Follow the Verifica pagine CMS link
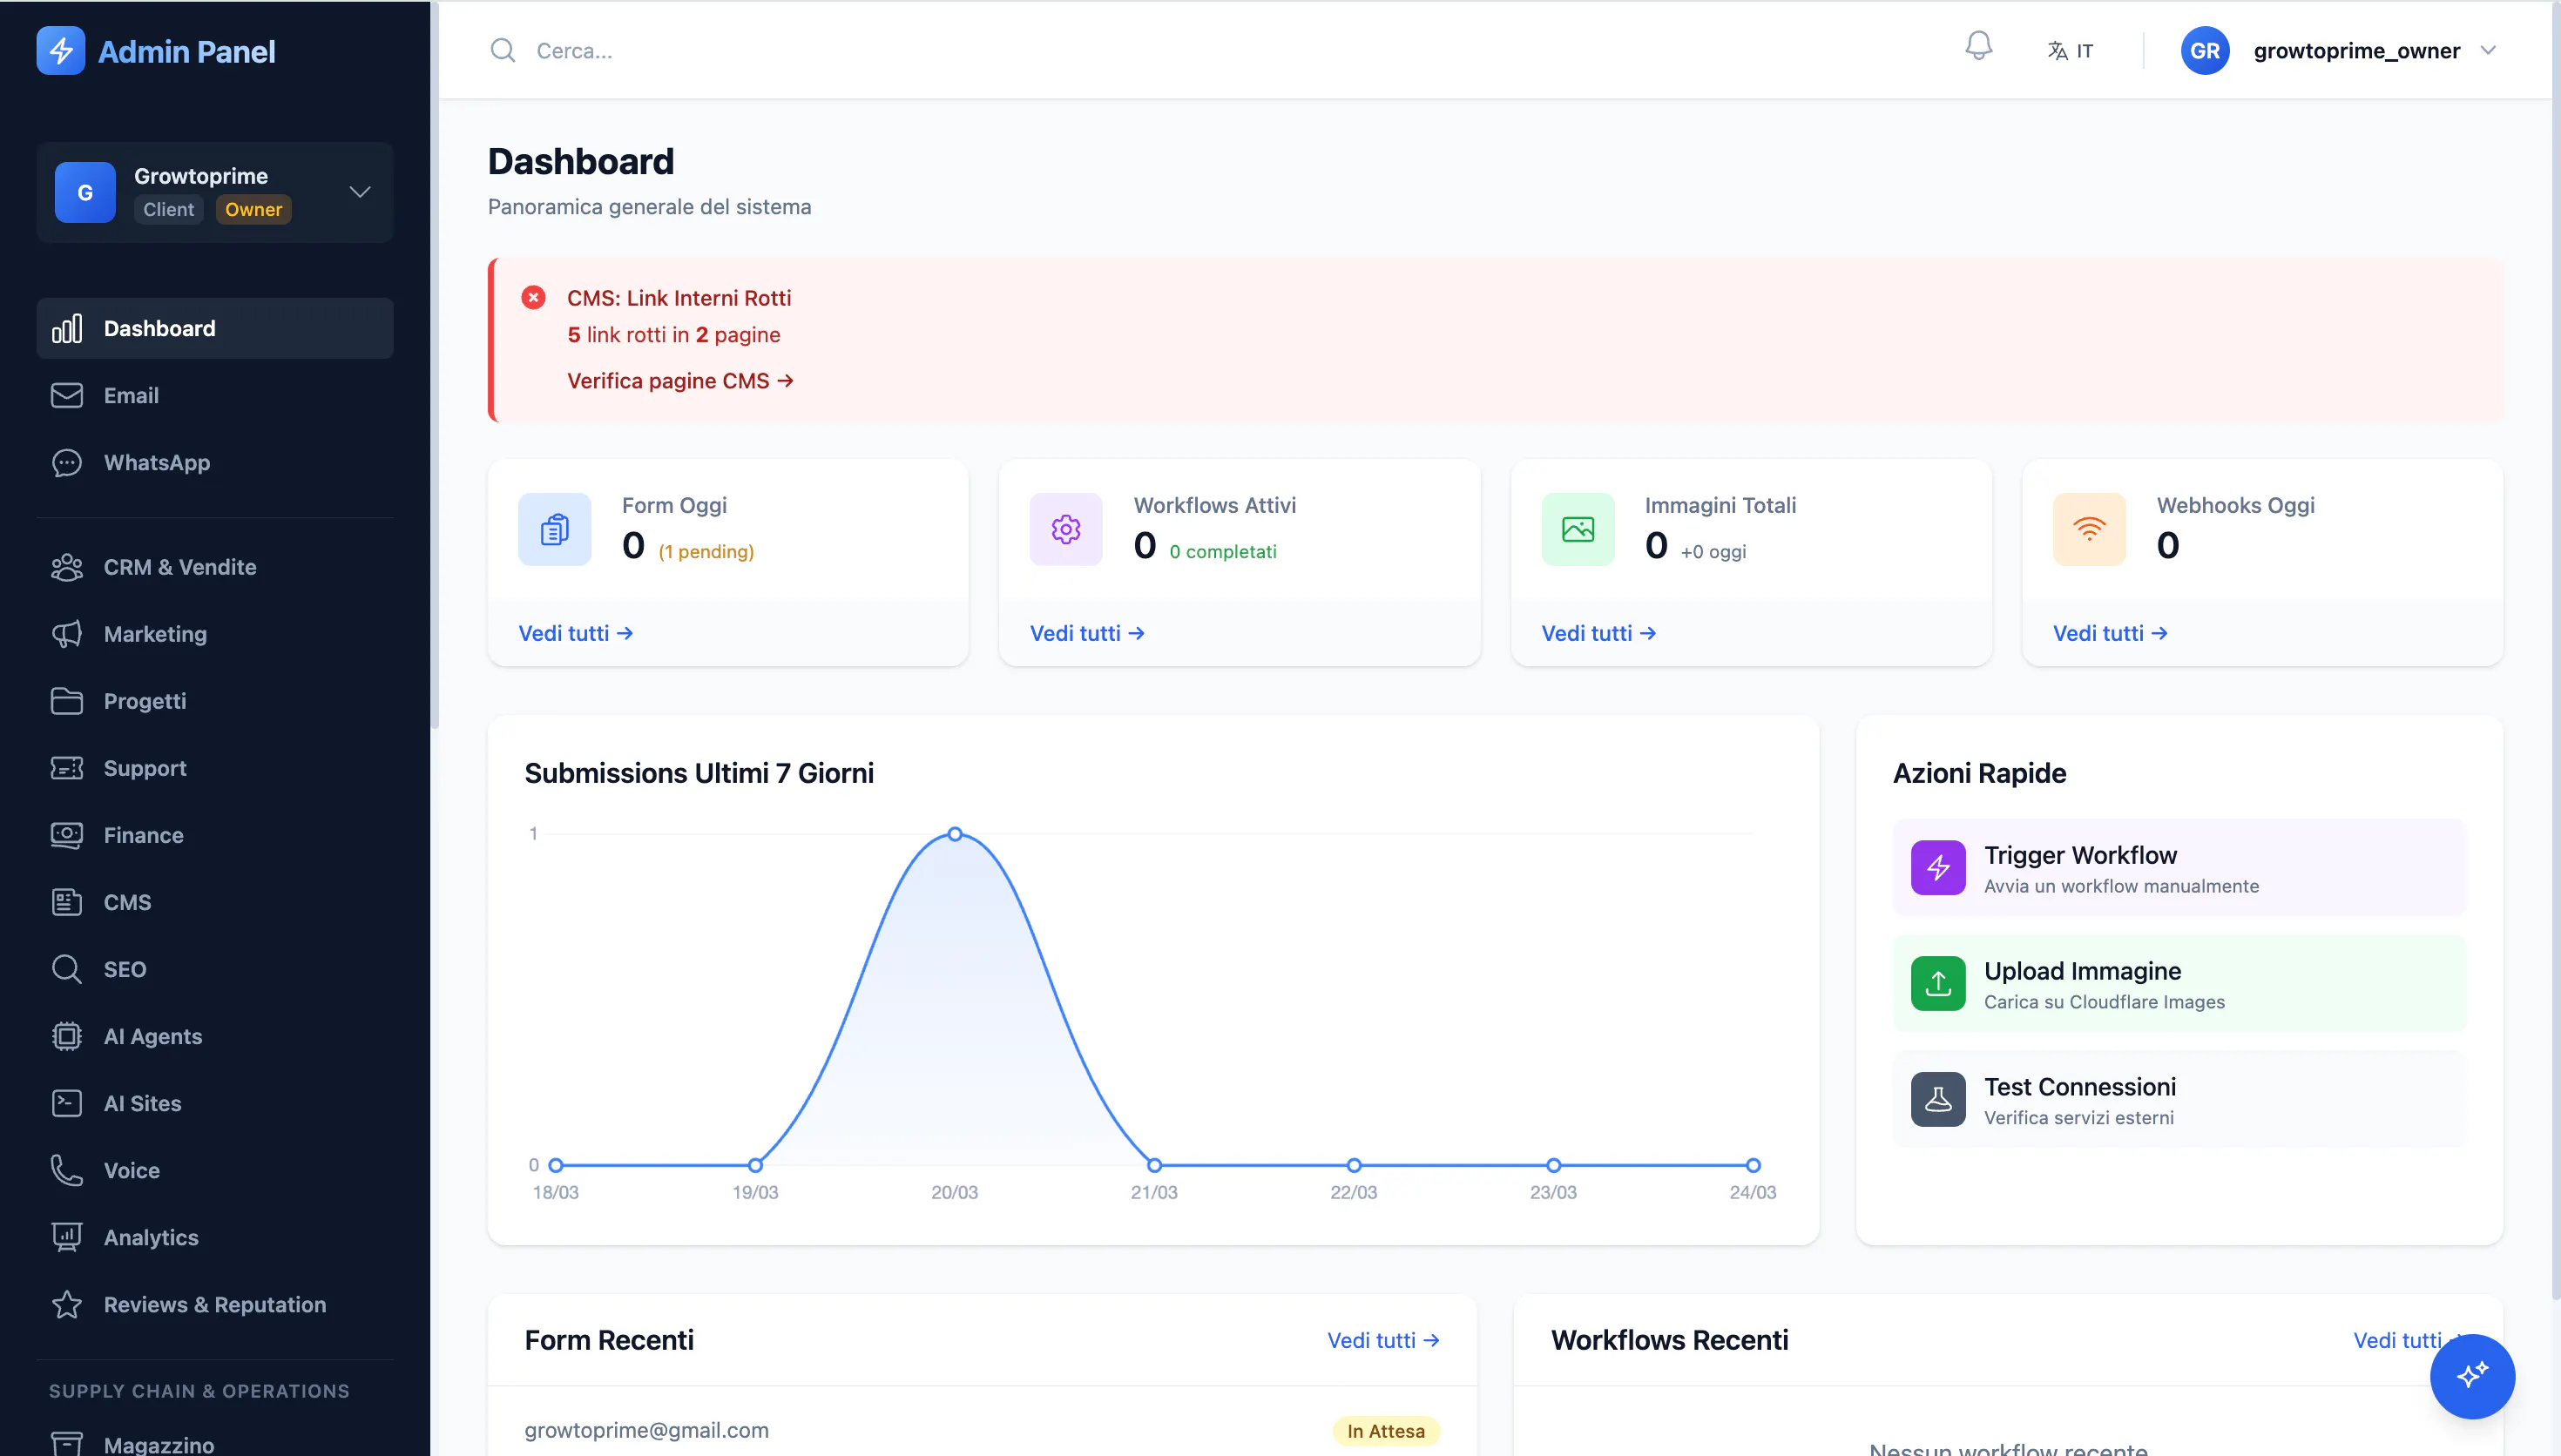Viewport: 2561px width, 1456px height. [680, 381]
